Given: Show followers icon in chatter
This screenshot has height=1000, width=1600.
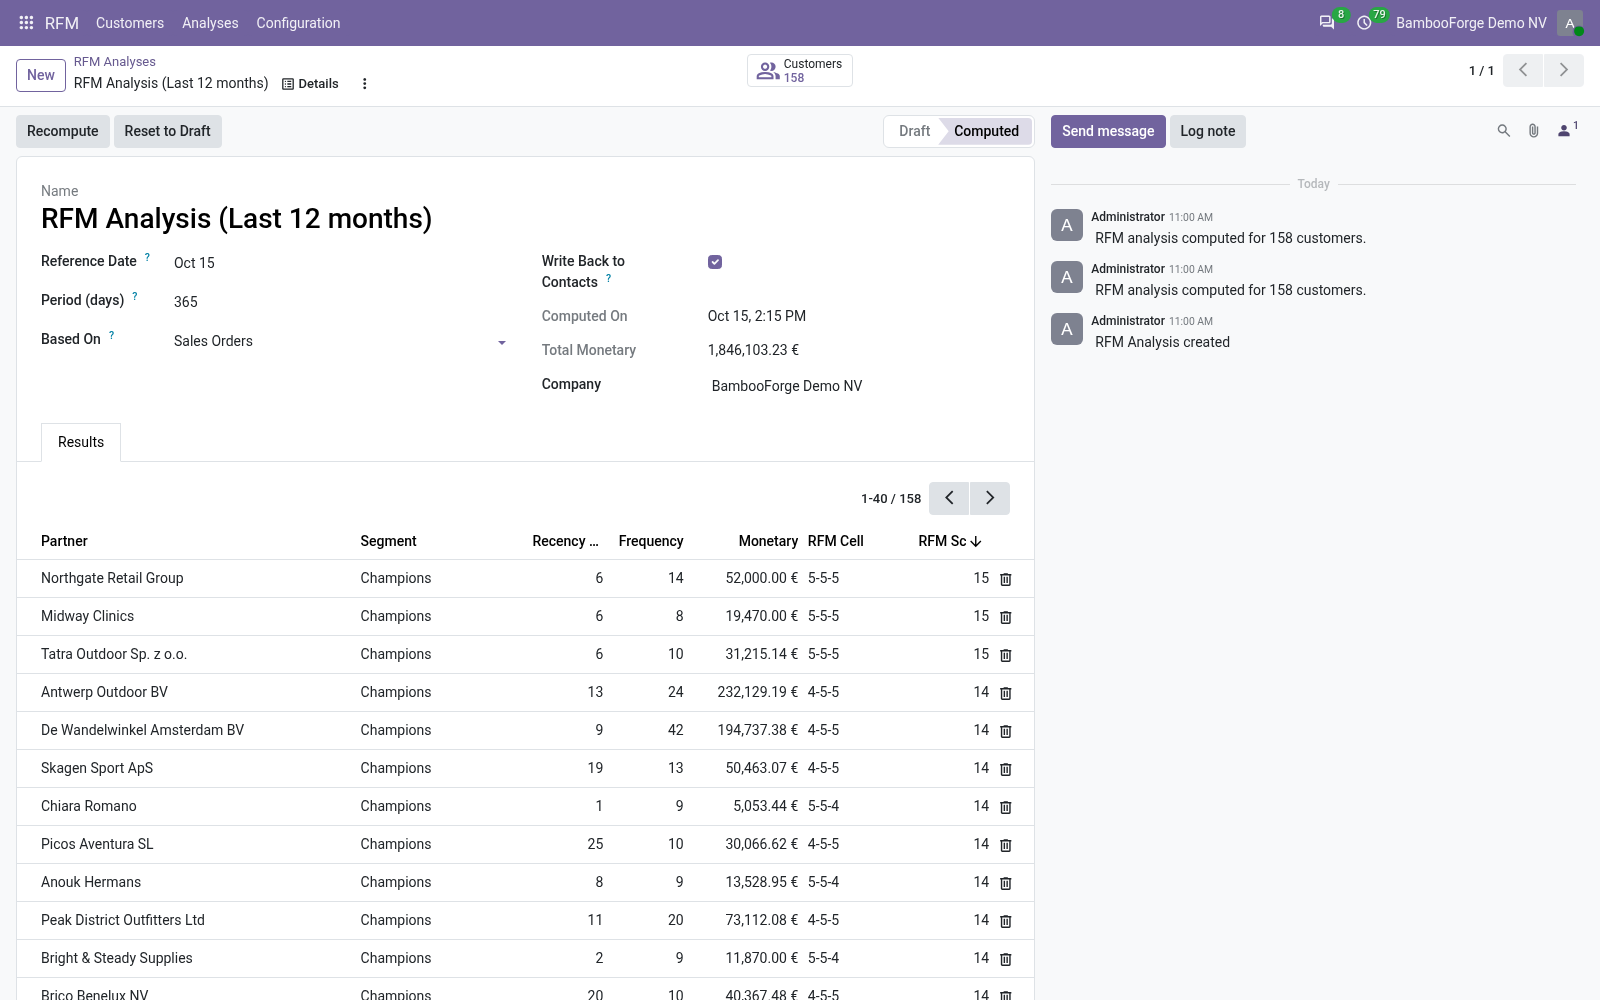Looking at the screenshot, I should point(1567,130).
